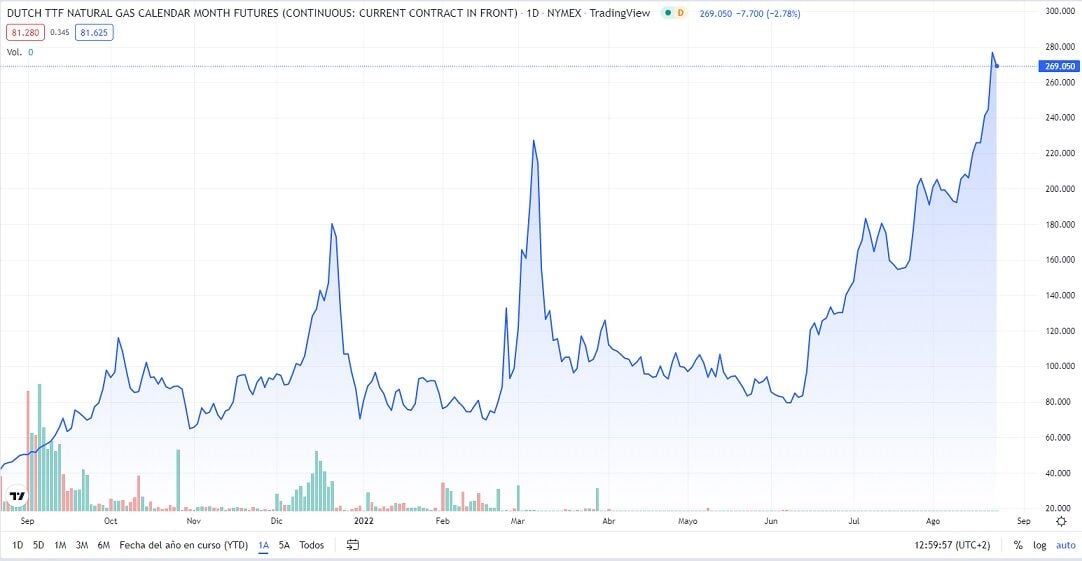Switch chart range to 1M
The image size is (1082, 561).
(x=60, y=545)
